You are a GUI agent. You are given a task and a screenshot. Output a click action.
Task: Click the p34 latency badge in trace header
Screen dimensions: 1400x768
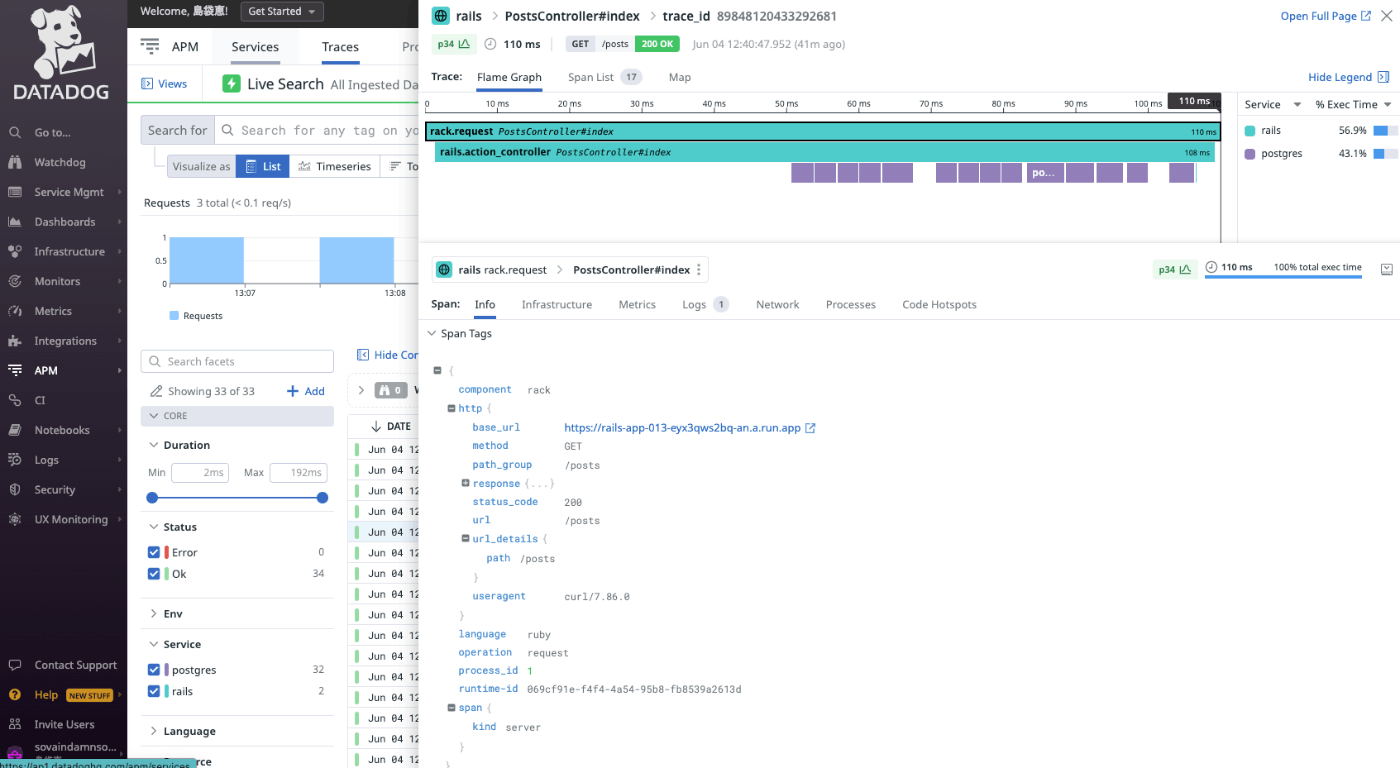[453, 44]
